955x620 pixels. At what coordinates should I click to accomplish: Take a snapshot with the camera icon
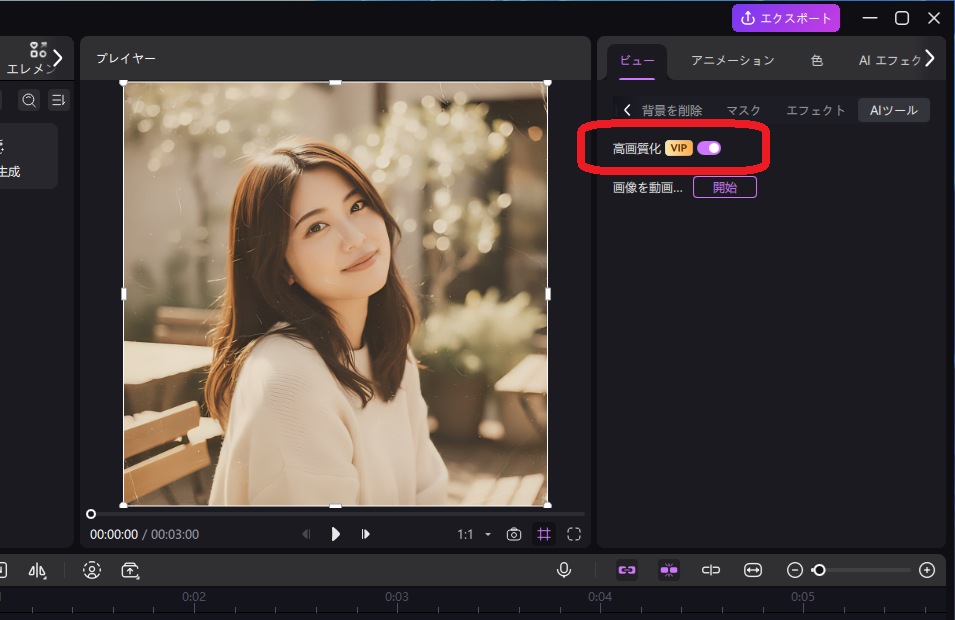(x=513, y=534)
